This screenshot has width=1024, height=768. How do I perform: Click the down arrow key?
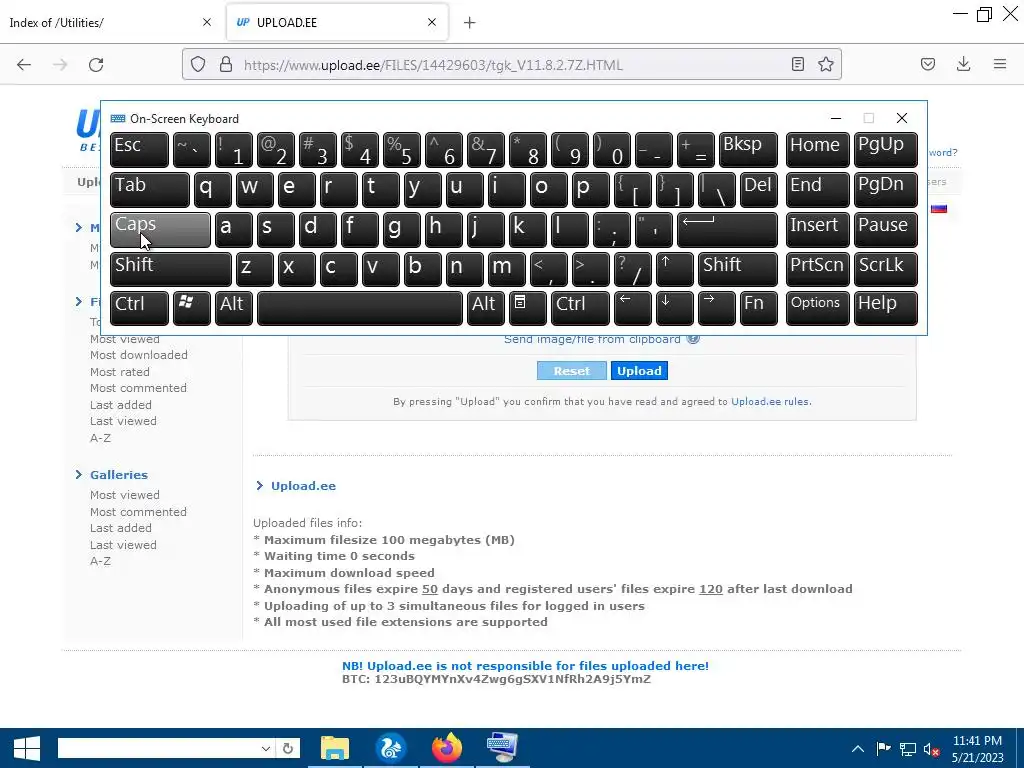pos(674,308)
